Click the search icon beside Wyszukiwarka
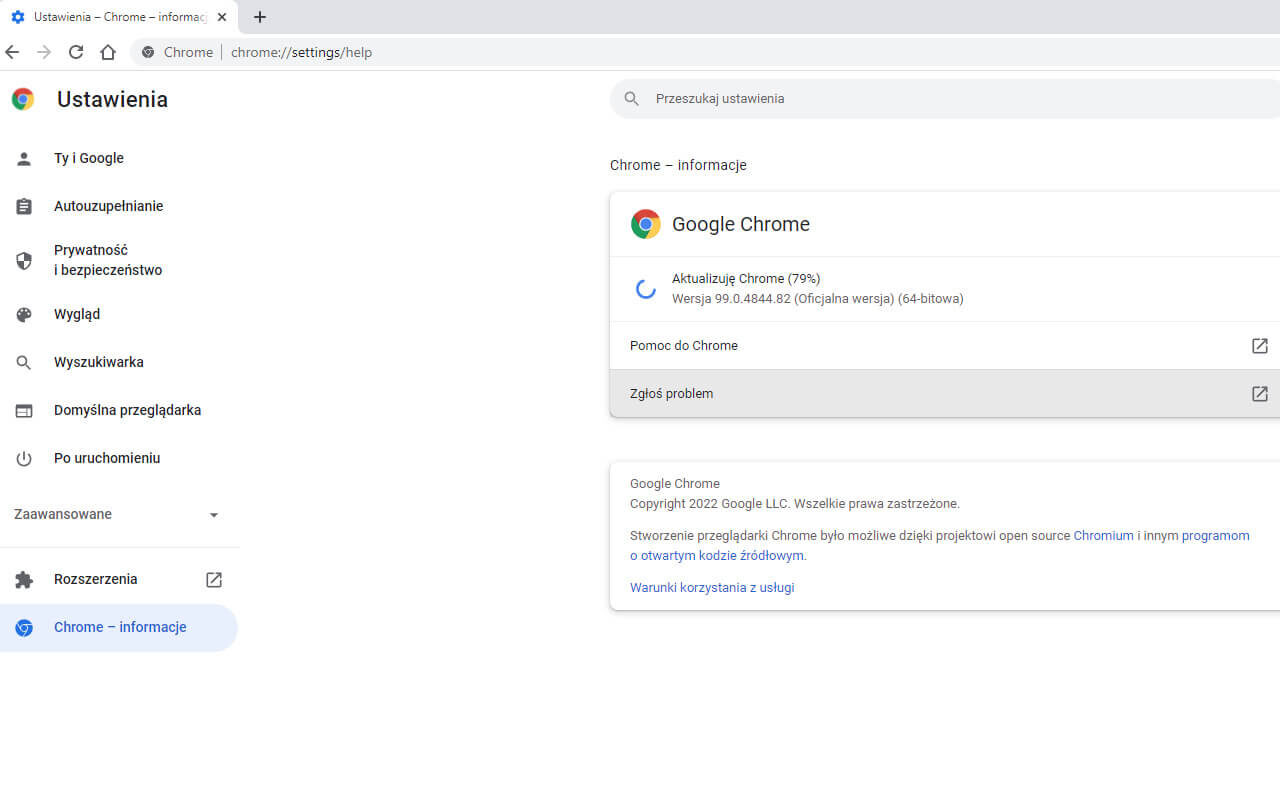The image size is (1280, 800). tap(24, 362)
